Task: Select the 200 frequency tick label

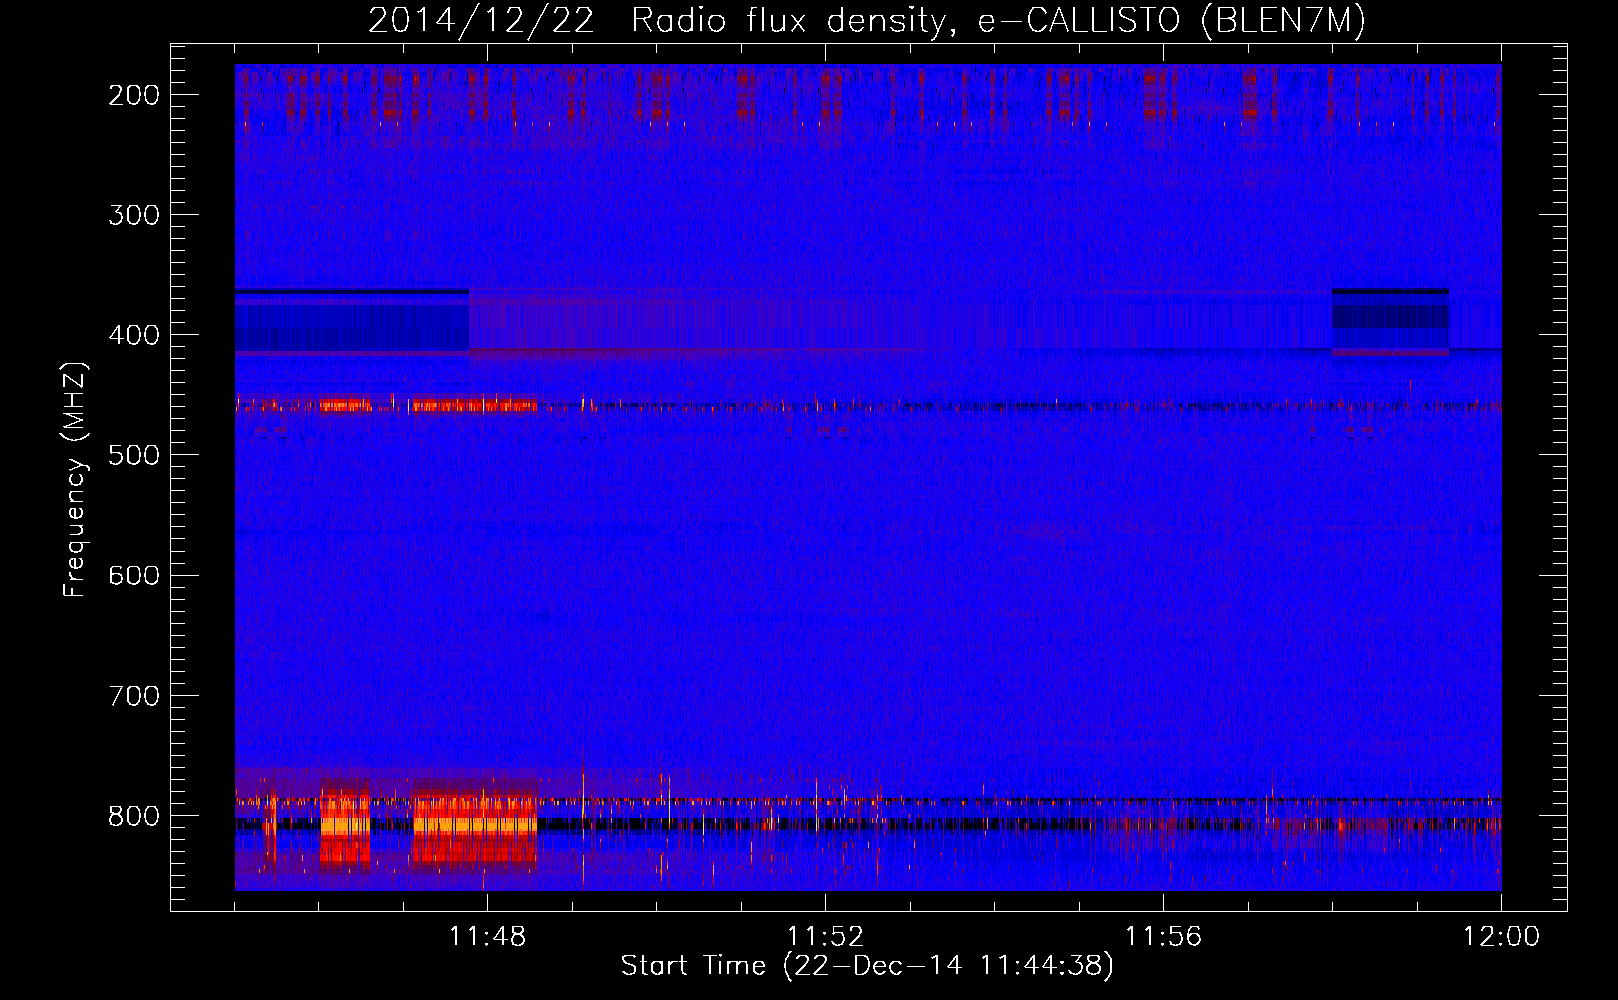Action: tap(134, 96)
